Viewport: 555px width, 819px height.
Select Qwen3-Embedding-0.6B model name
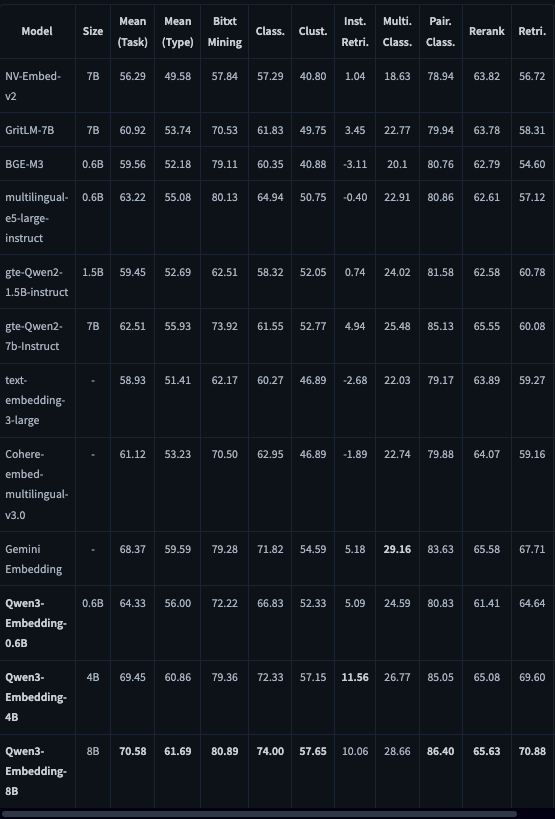pos(36,623)
